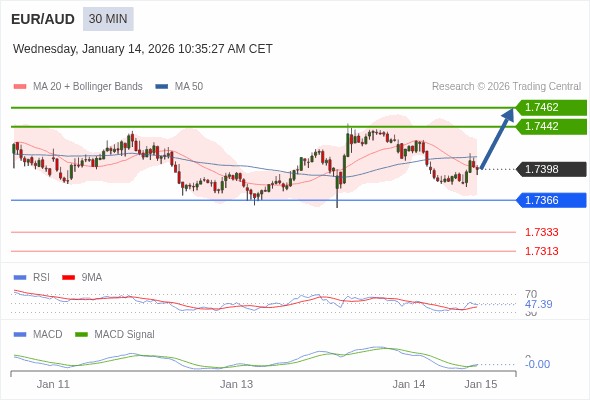The height and width of the screenshot is (400, 590).
Task: Select the EUR/AUD pair title
Action: click(43, 19)
